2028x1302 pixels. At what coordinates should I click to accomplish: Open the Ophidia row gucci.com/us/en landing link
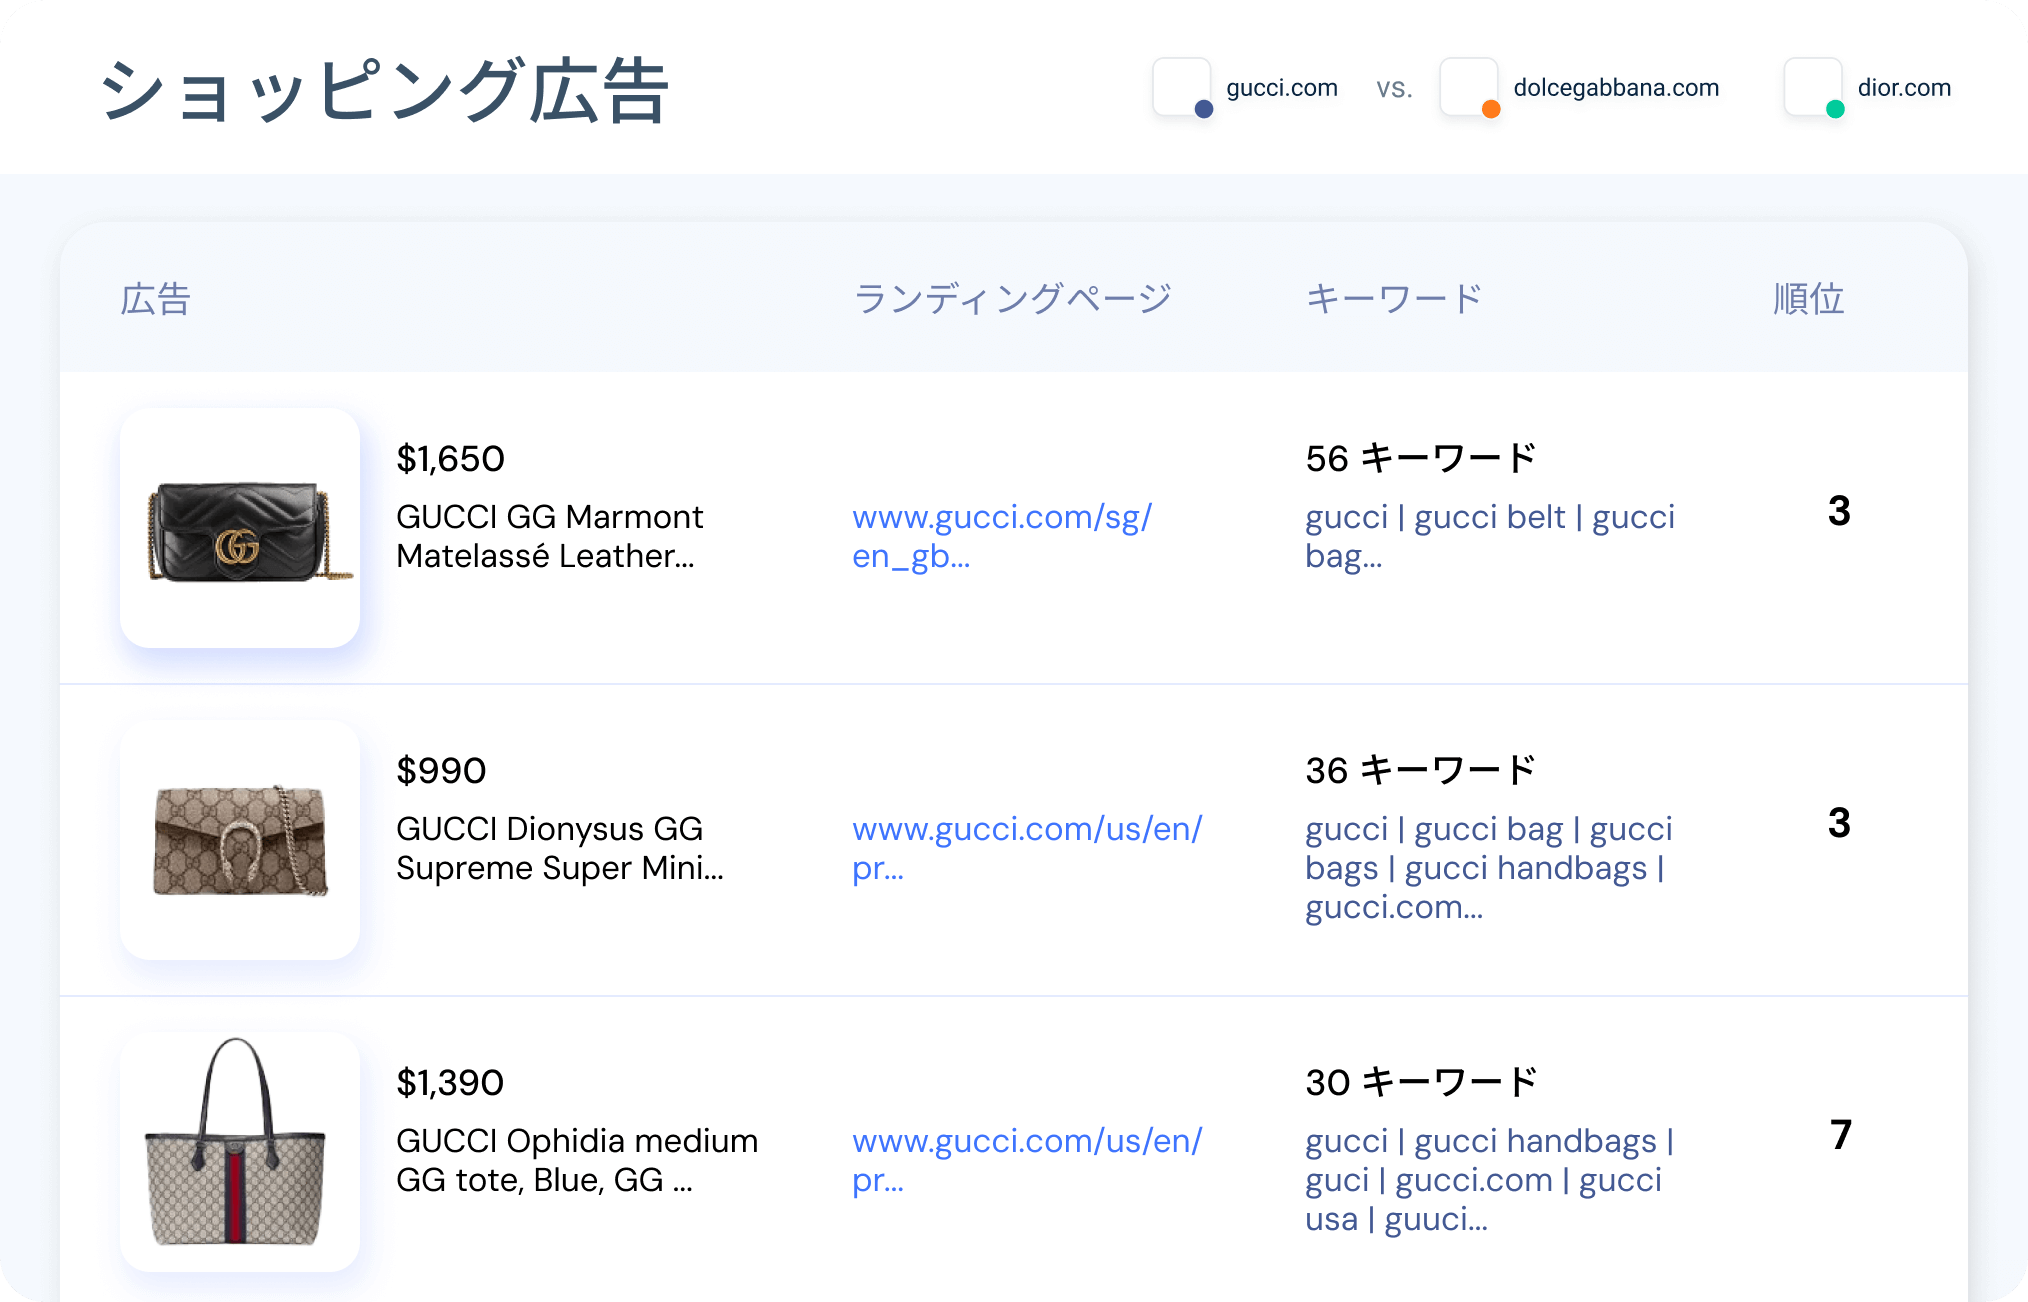tap(1026, 1160)
